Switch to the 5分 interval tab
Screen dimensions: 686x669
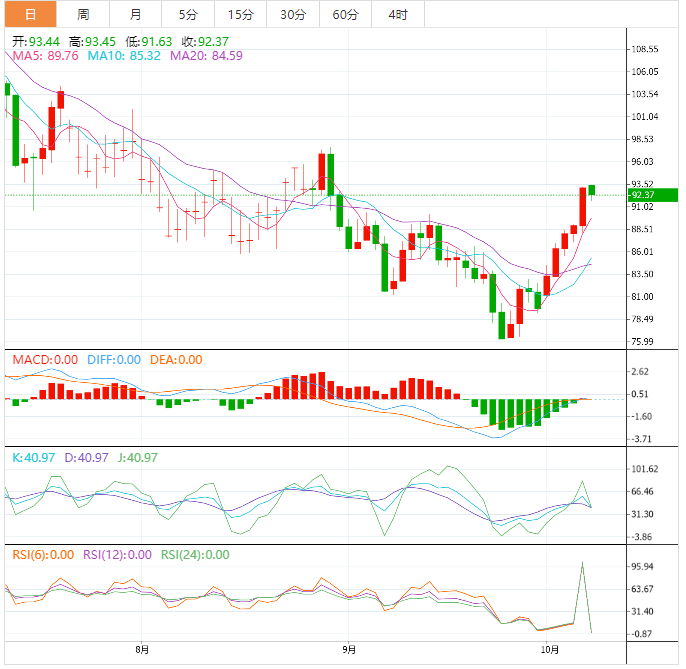188,14
